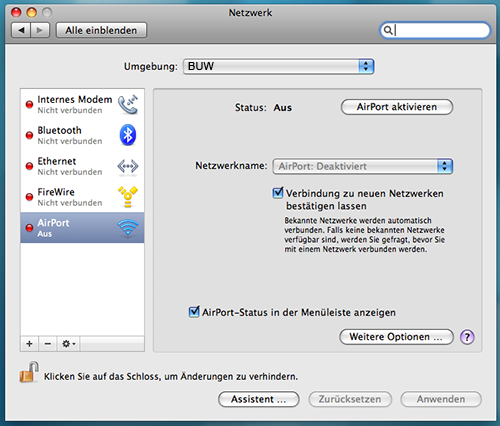Go back with the left arrow button
The width and height of the screenshot is (500, 426).
pos(21,30)
